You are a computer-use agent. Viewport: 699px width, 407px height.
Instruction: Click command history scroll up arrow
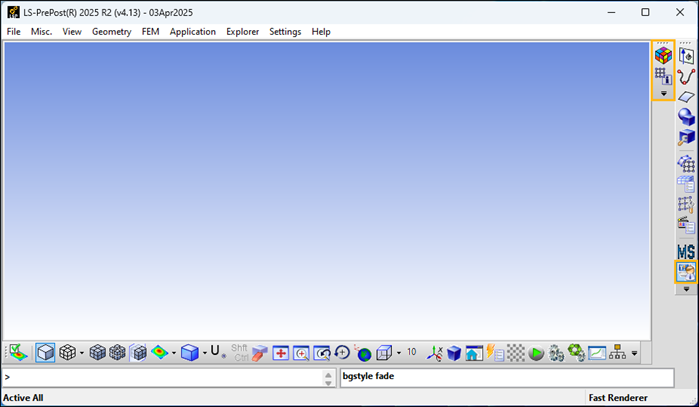pos(329,375)
